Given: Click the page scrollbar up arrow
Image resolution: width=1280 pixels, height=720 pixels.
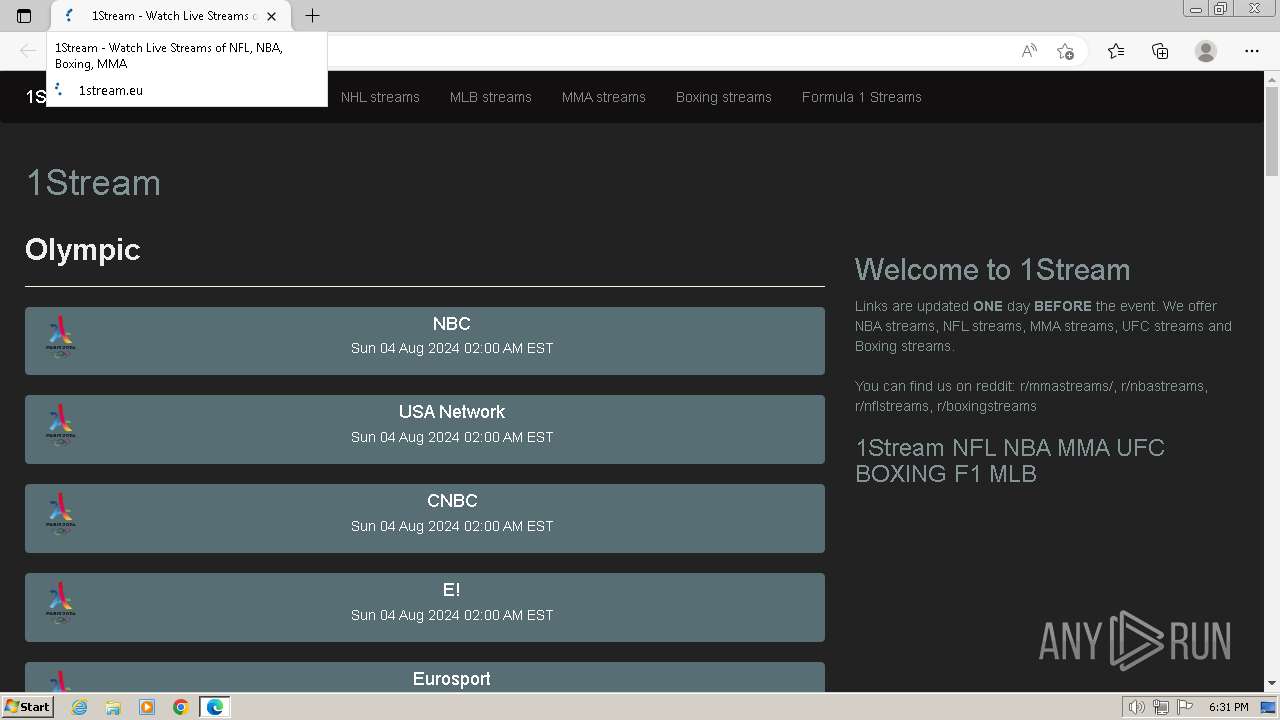Looking at the screenshot, I should tap(1272, 80).
